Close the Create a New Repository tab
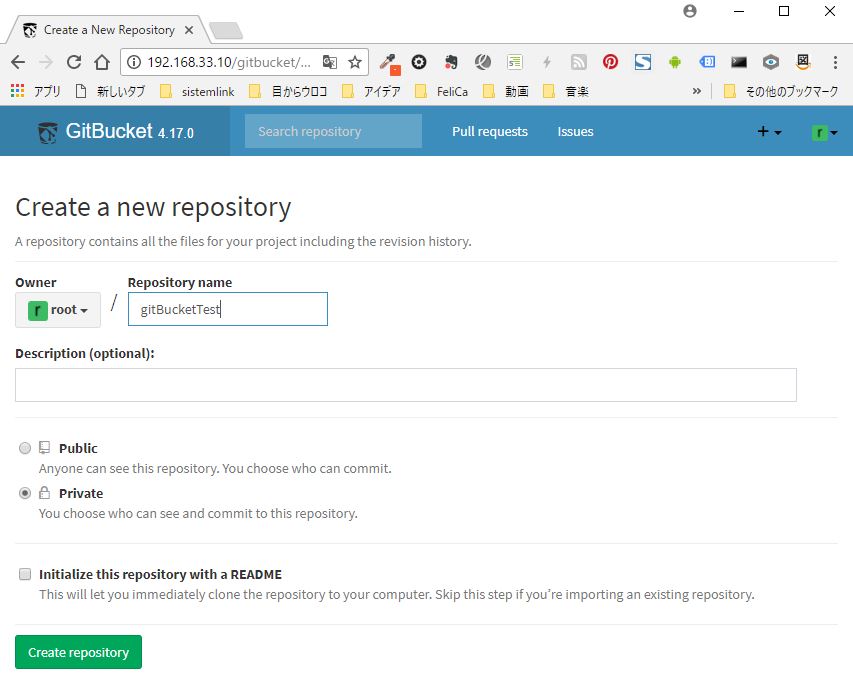The image size is (853, 691). point(189,30)
